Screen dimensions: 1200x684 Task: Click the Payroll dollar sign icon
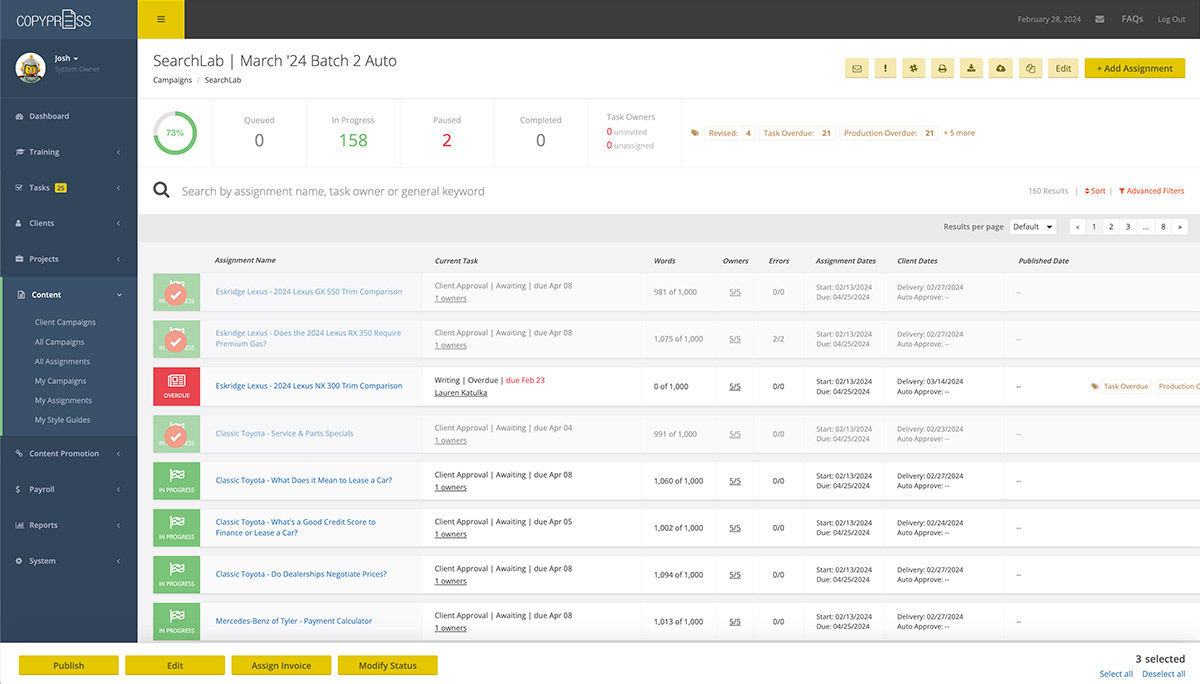[x=20, y=489]
